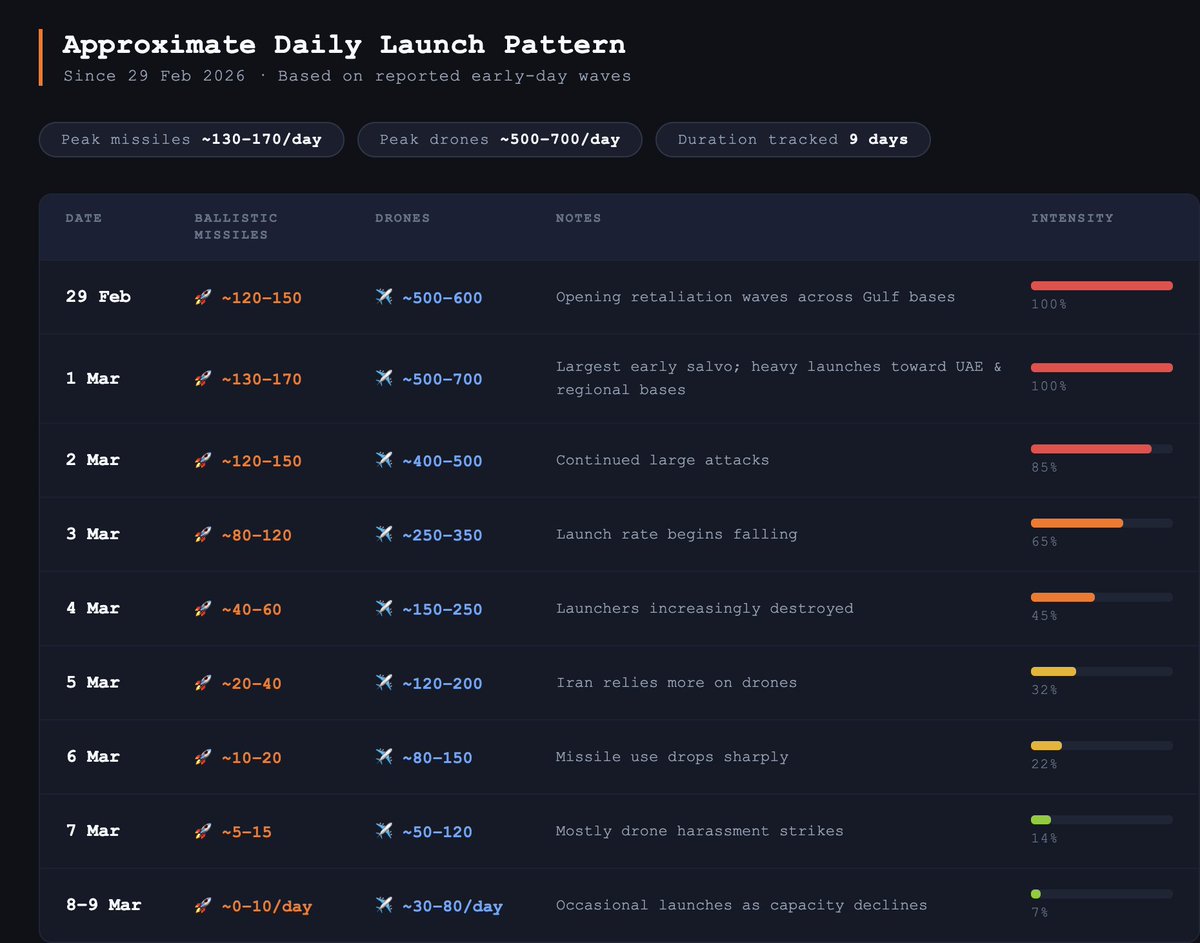The width and height of the screenshot is (1200, 943).
Task: Click the 100% intensity bar for 1 Mar
Action: click(x=1102, y=368)
